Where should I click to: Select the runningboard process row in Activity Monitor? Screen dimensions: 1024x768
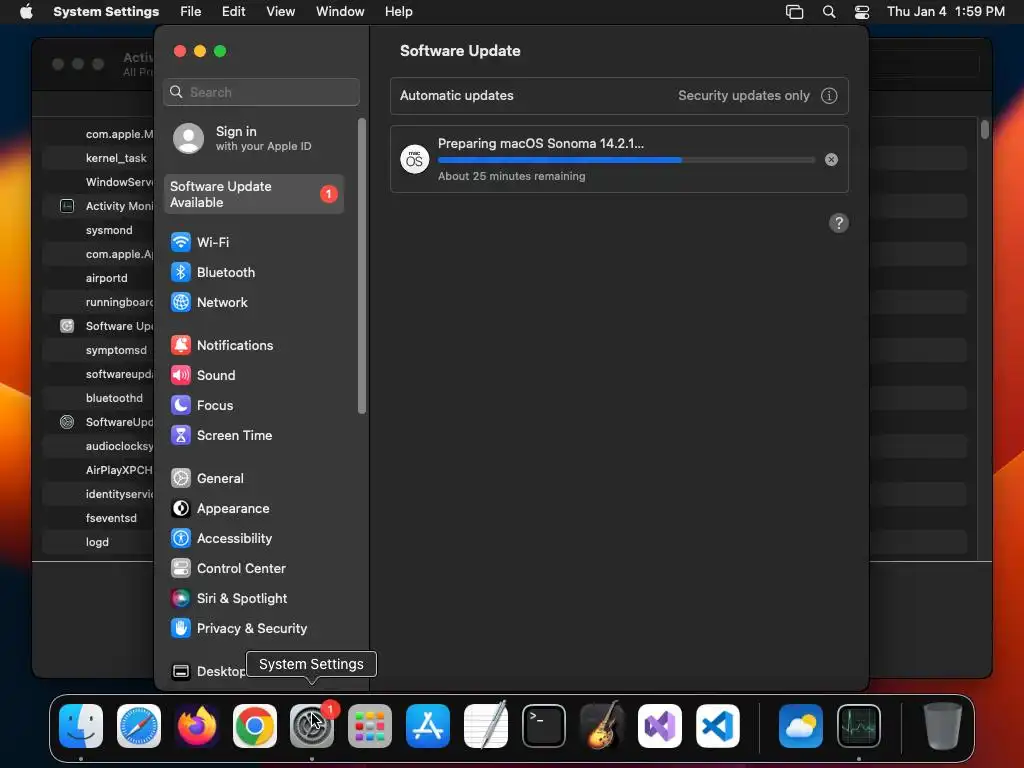click(98, 302)
